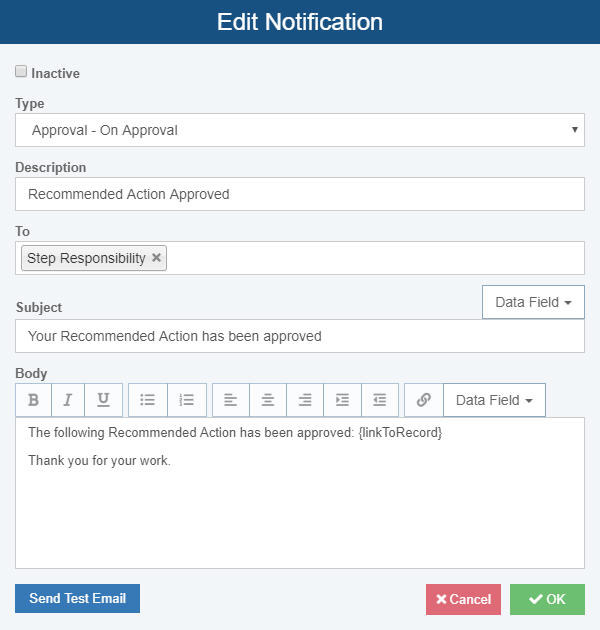Align body text right
600x630 pixels.
[x=305, y=400]
